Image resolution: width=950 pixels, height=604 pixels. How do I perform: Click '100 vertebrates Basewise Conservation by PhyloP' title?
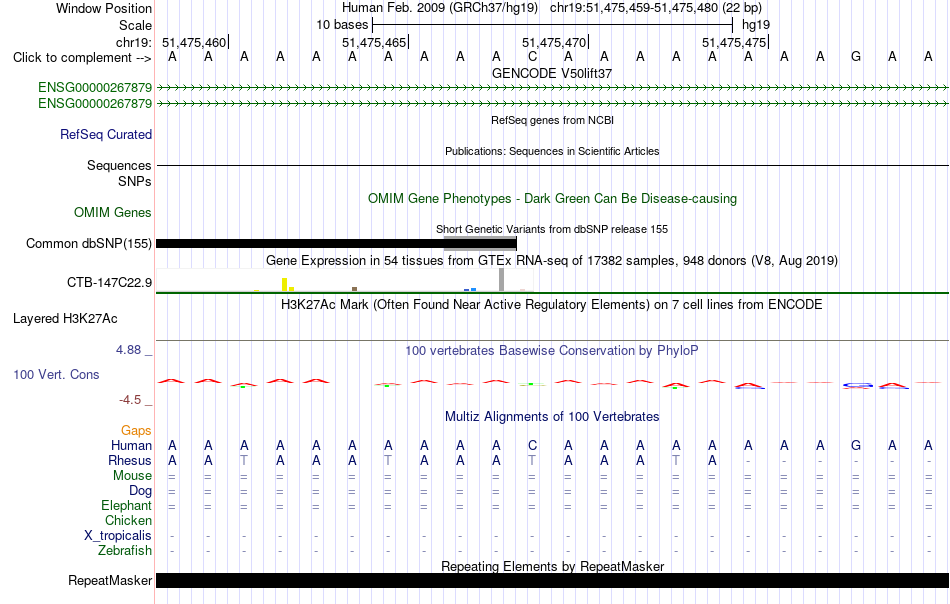tap(552, 350)
